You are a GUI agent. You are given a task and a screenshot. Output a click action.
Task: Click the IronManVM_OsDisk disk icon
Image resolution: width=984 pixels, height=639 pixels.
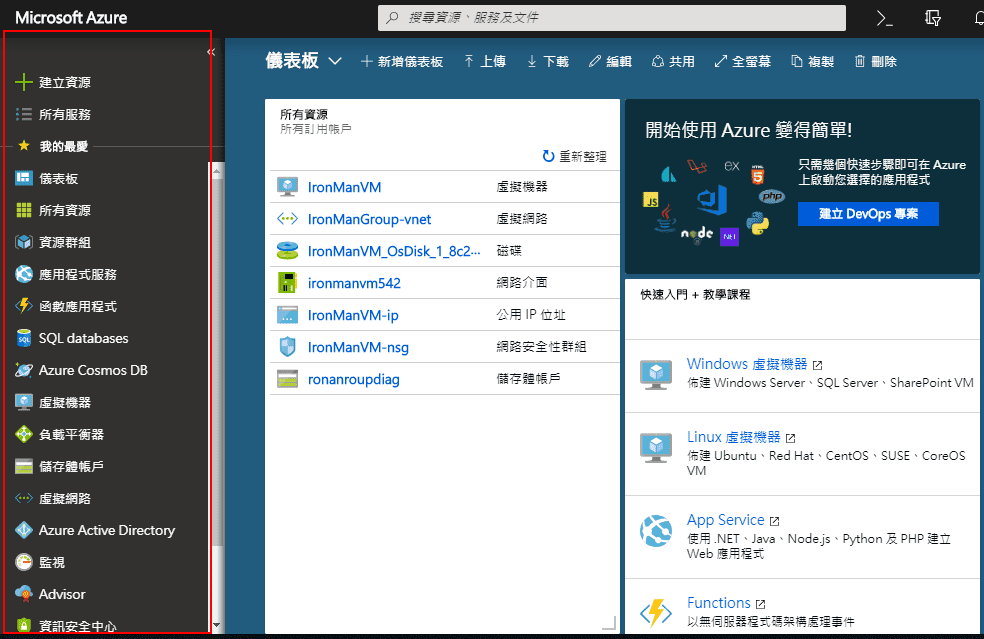[x=287, y=251]
